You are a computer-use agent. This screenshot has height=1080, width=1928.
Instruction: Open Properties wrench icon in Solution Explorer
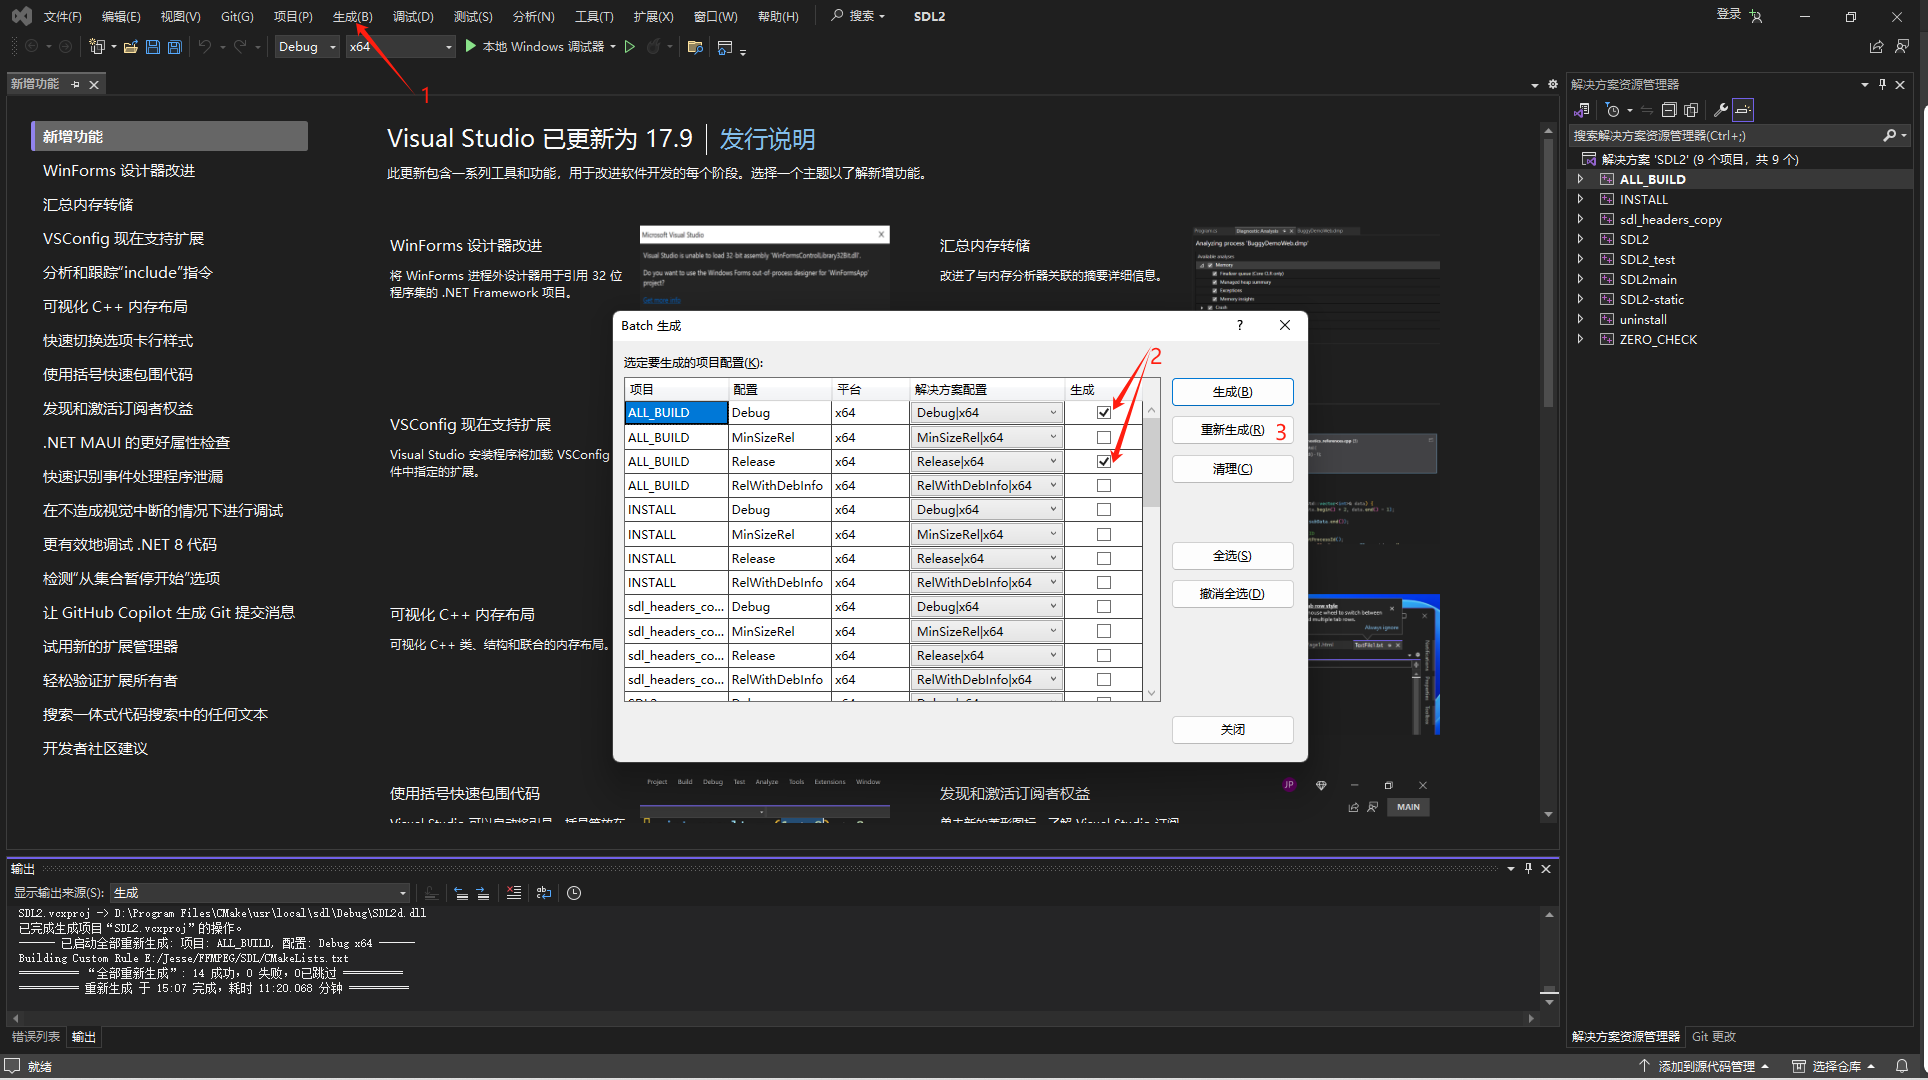(x=1720, y=110)
